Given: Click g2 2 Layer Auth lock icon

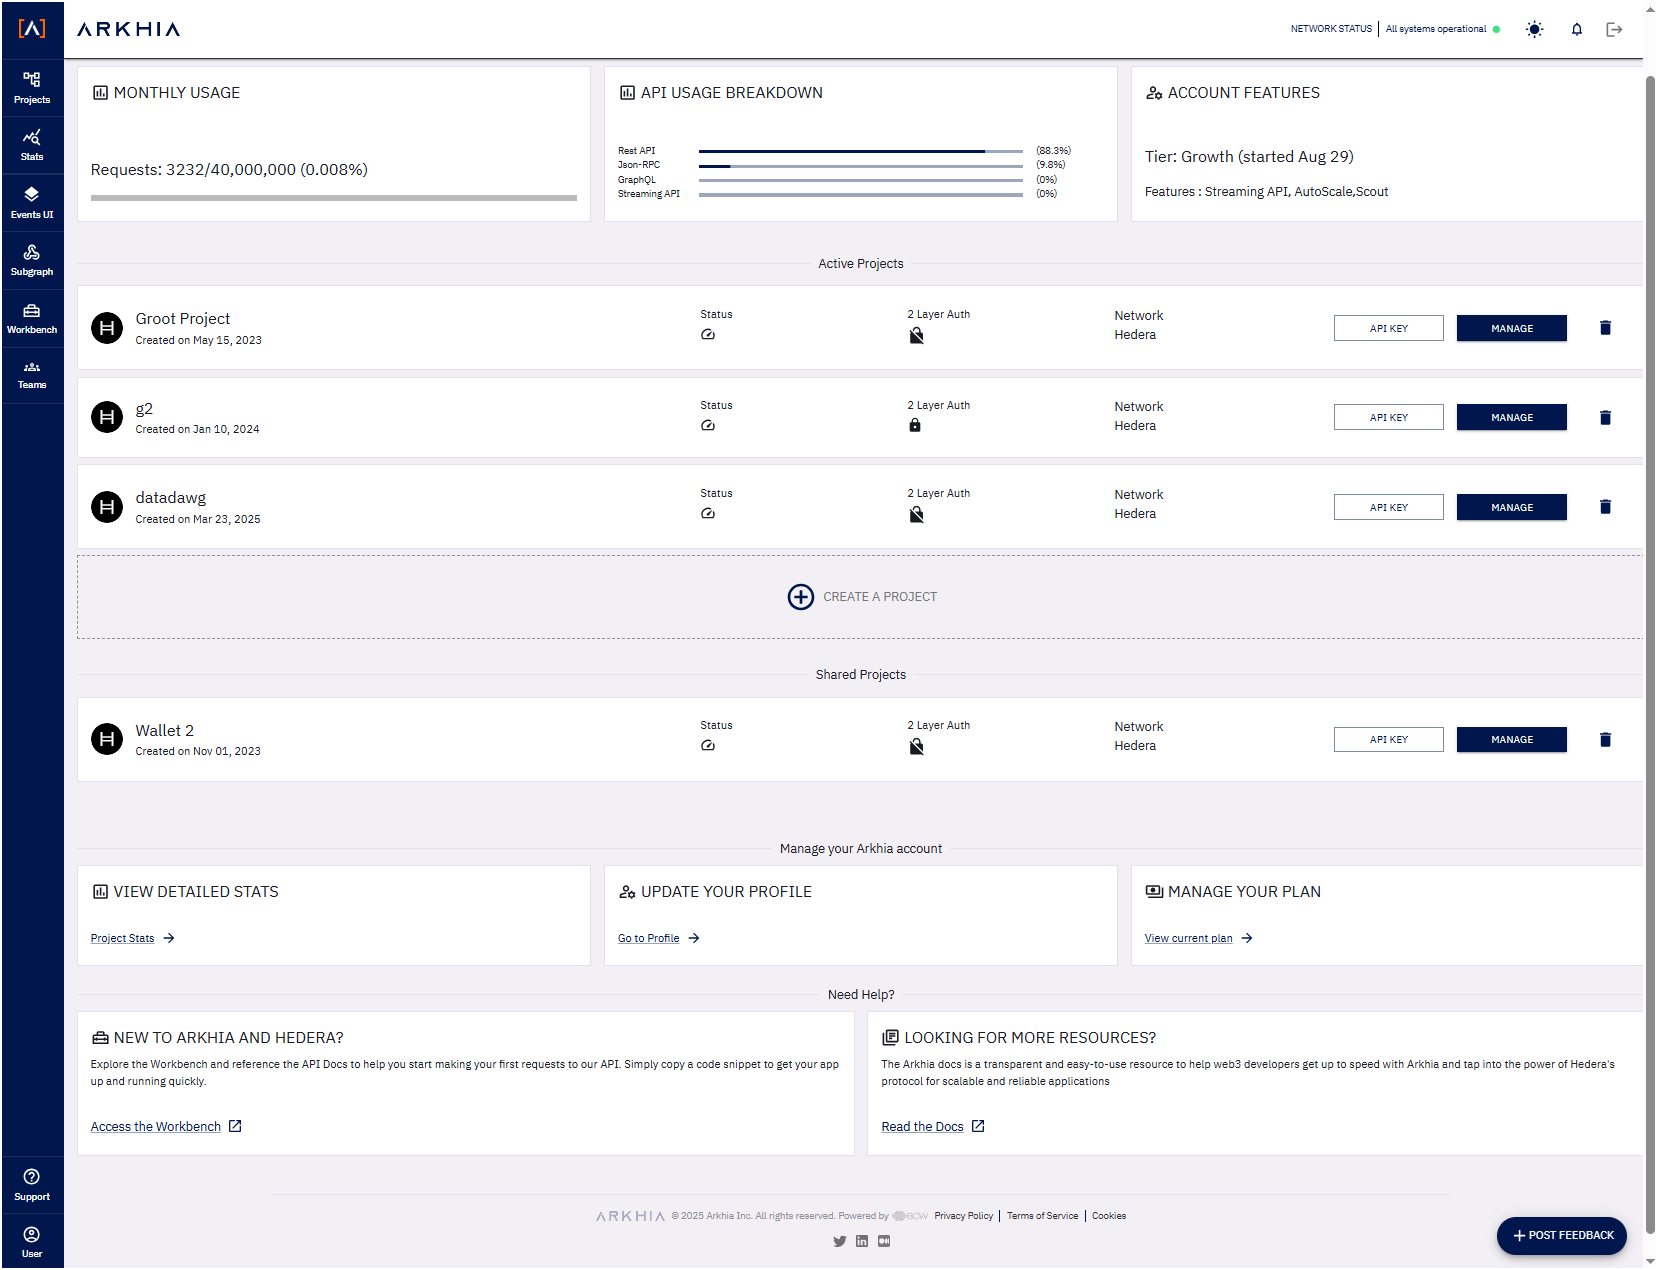Looking at the screenshot, I should click(x=915, y=425).
